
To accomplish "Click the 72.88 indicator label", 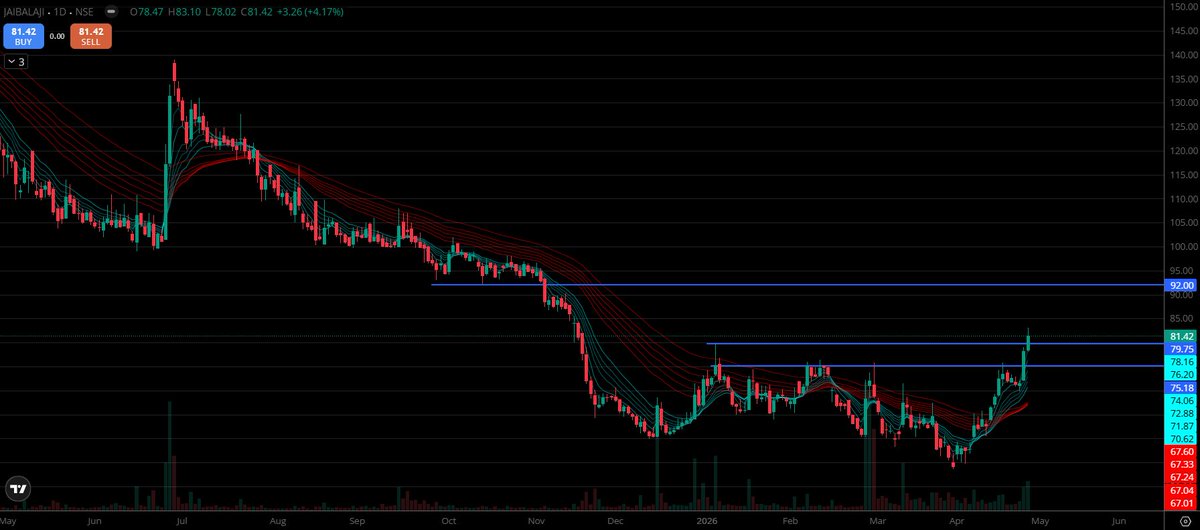I will click(x=1181, y=413).
